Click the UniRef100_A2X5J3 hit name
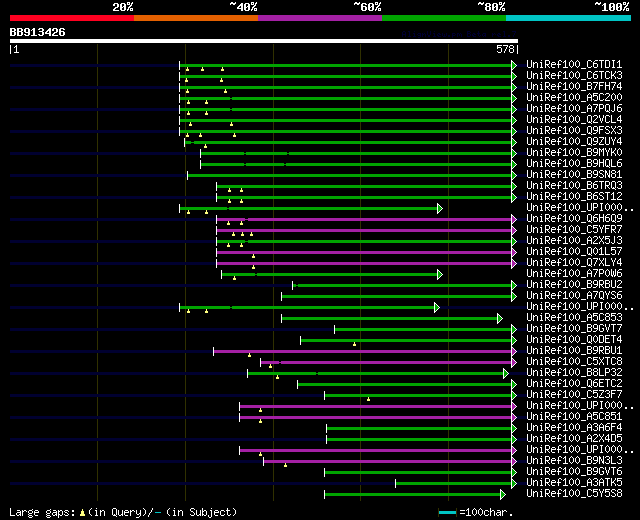The height and width of the screenshot is (520, 640). pos(574,241)
